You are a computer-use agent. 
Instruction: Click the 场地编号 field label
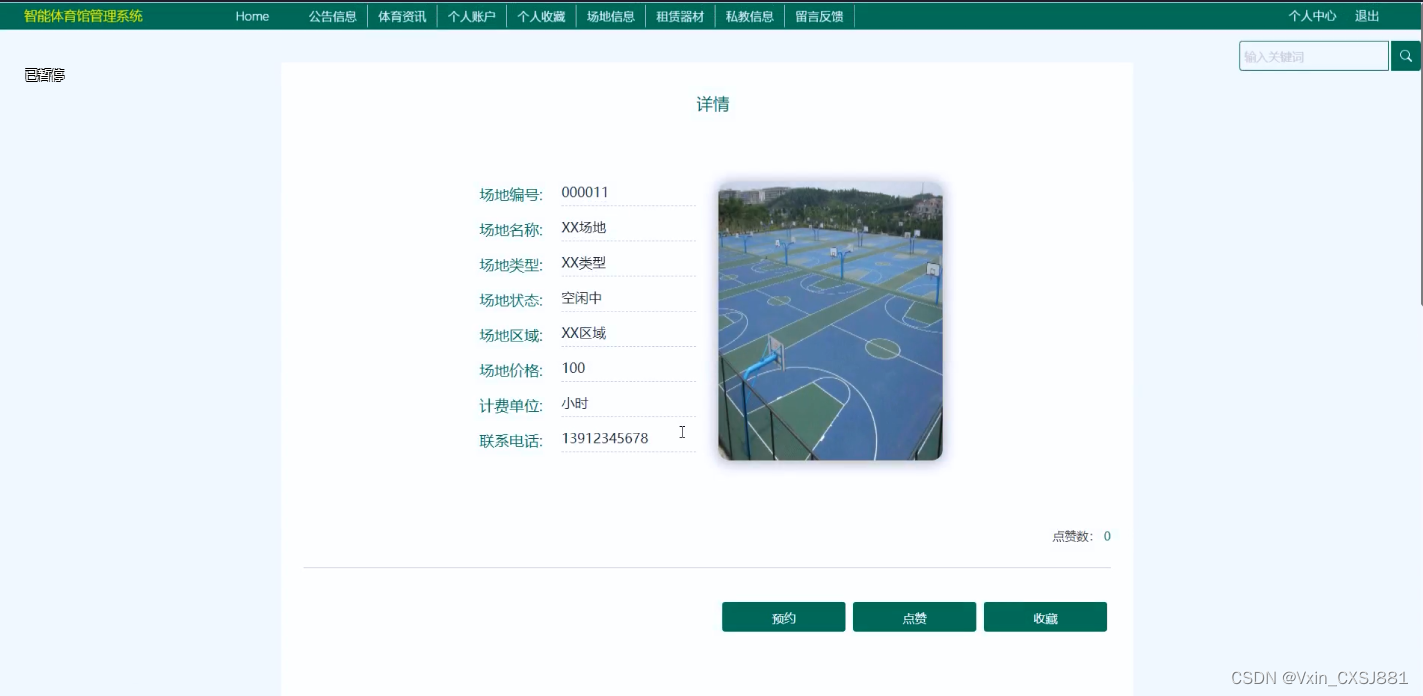511,195
